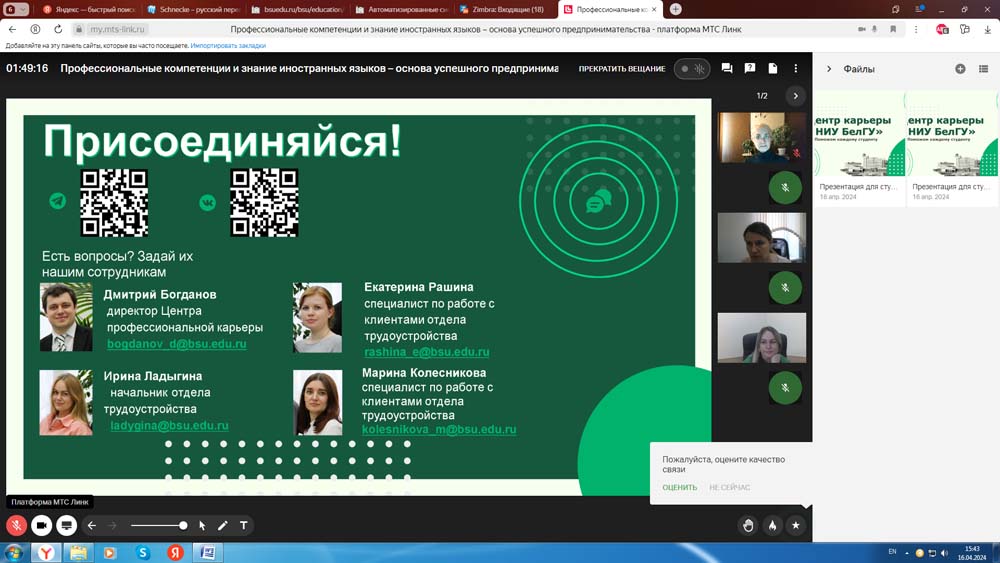1000x563 pixels.
Task: Collapse the Файлы panel with chevron
Action: coord(829,69)
